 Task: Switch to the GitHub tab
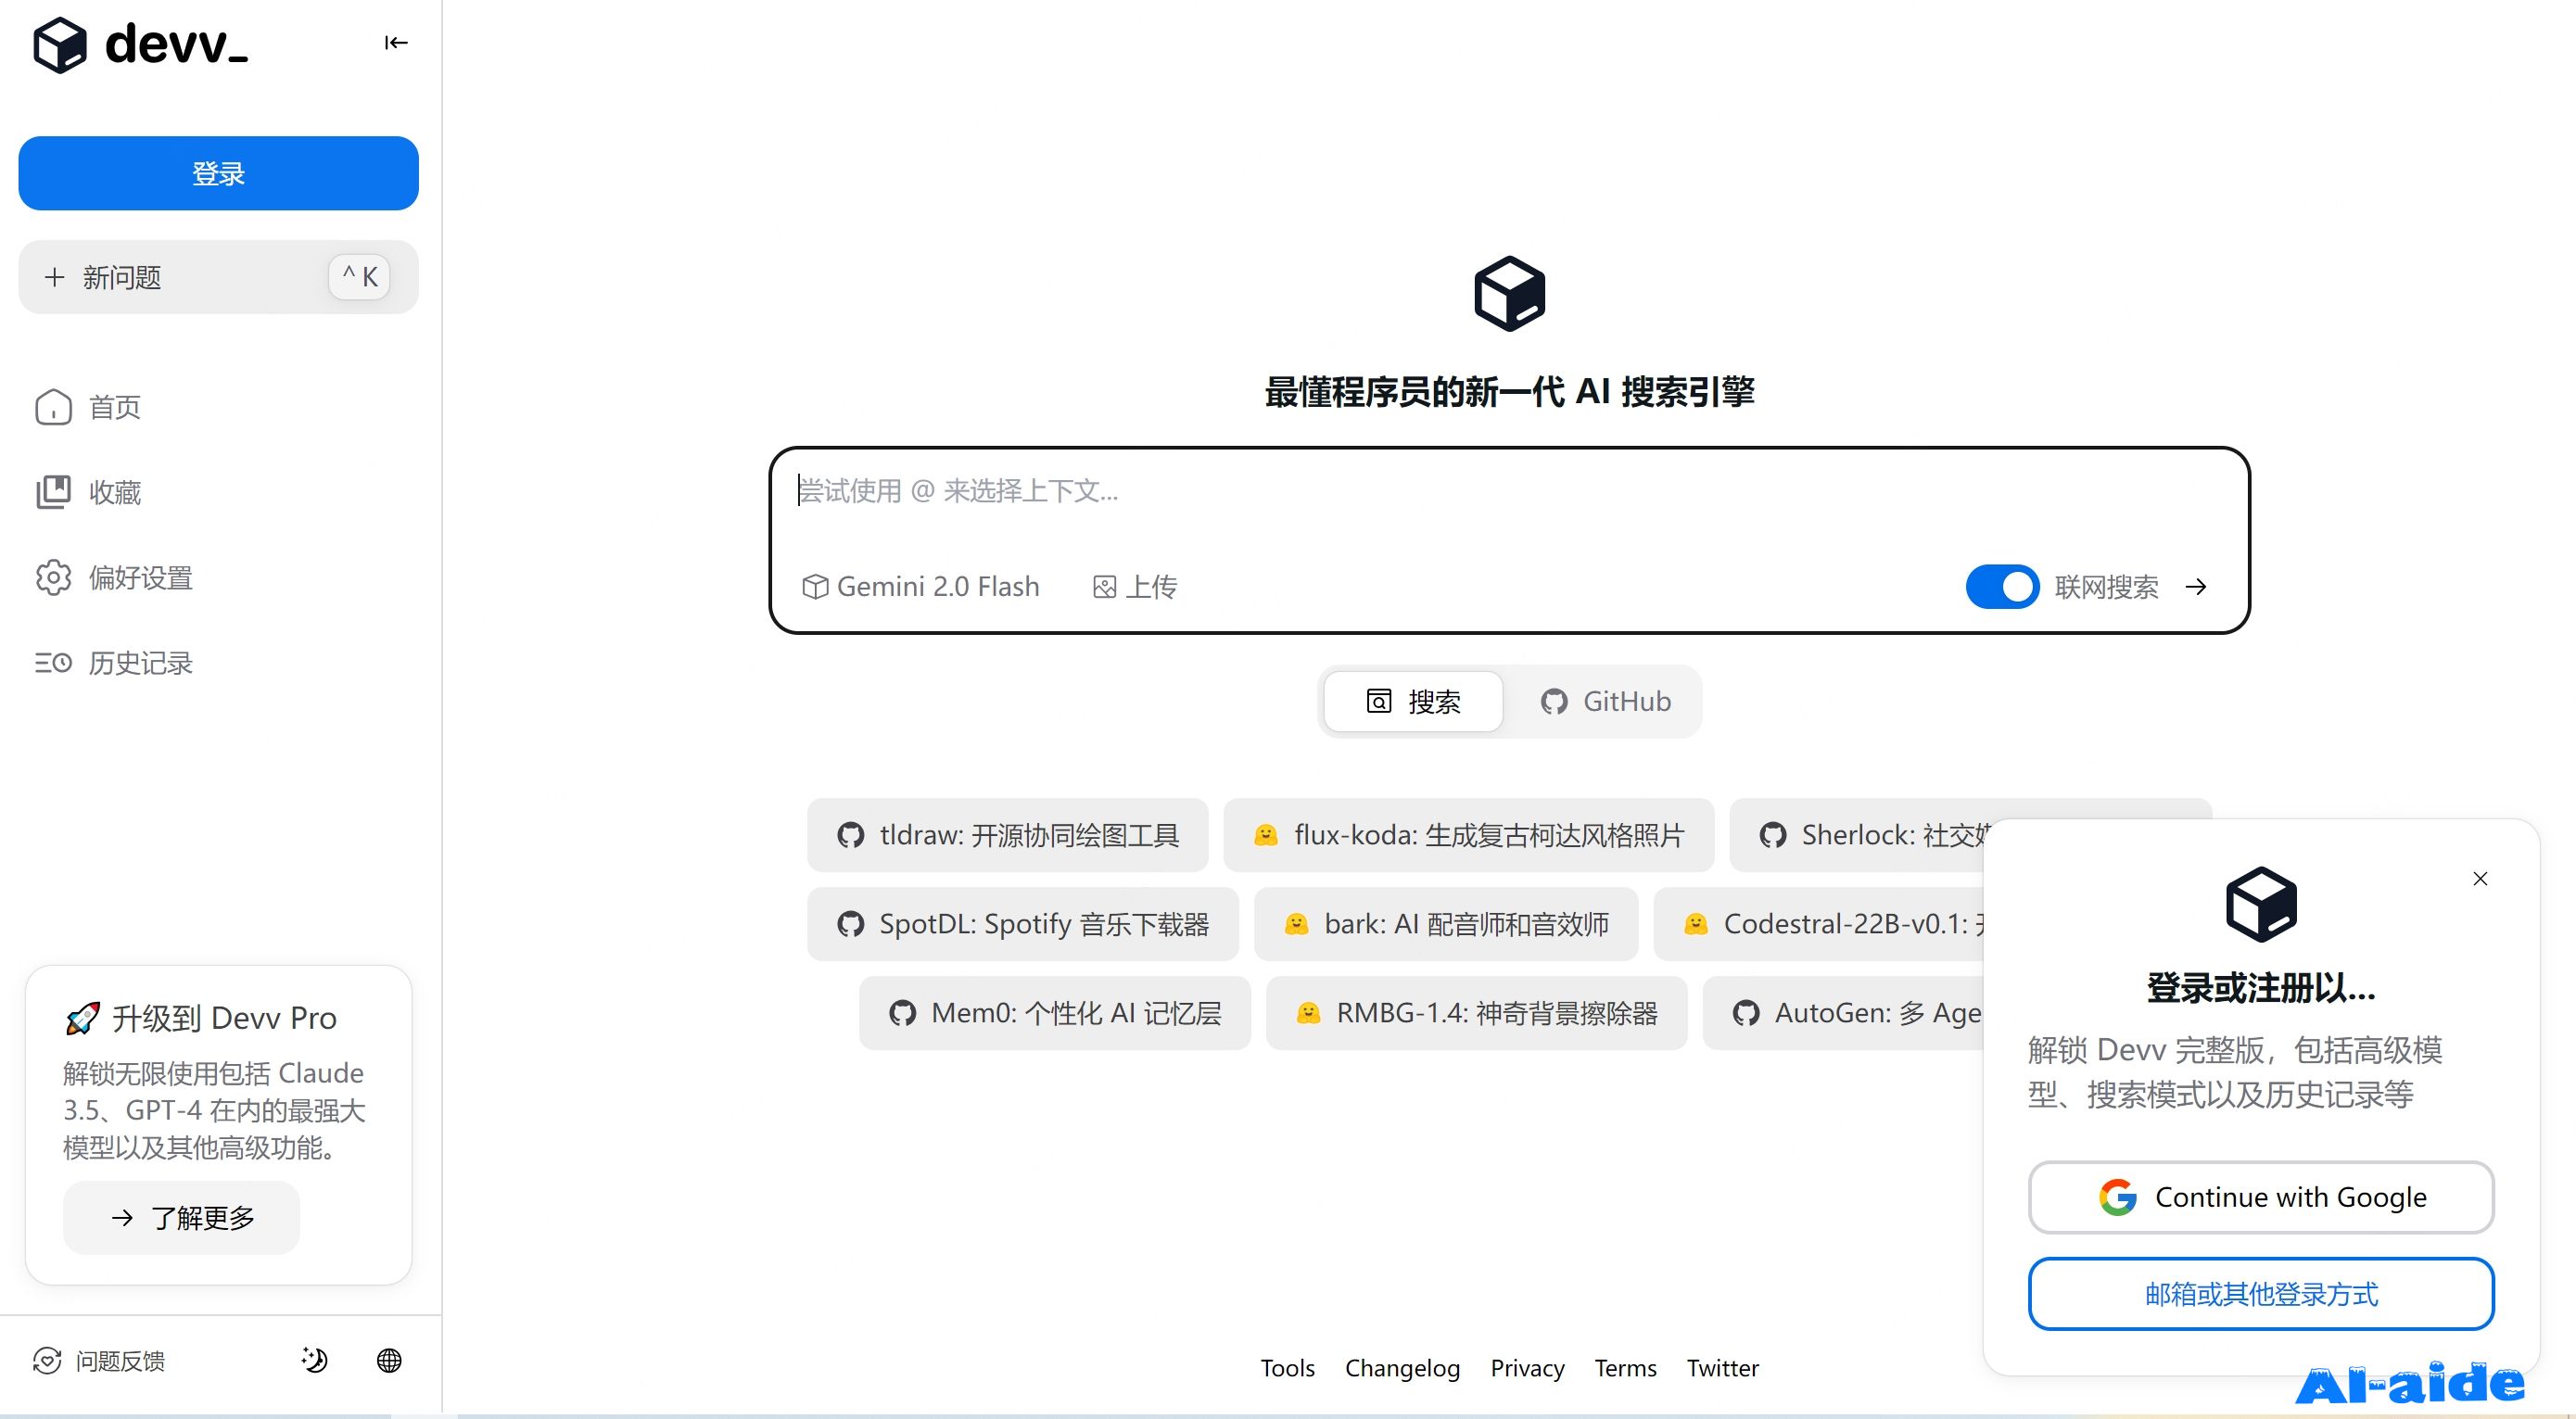1606,701
